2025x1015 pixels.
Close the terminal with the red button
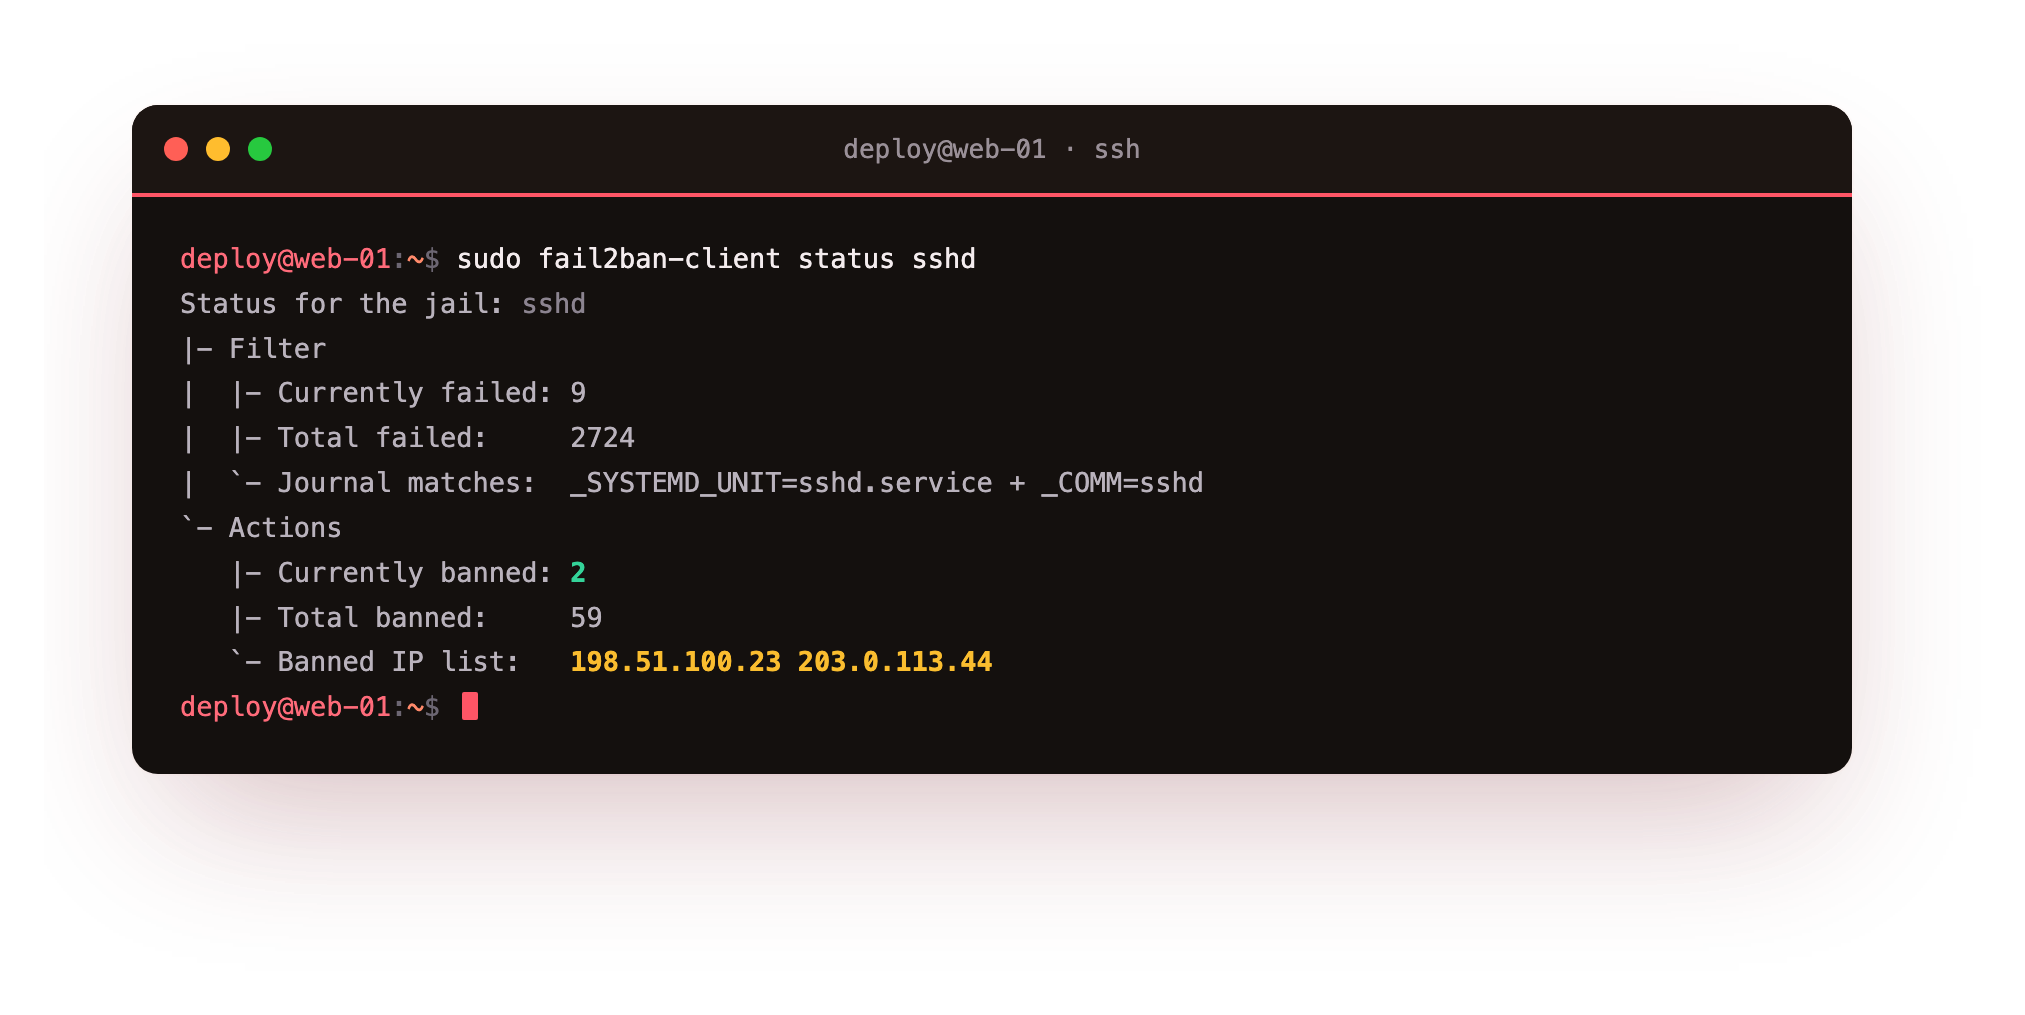176,149
